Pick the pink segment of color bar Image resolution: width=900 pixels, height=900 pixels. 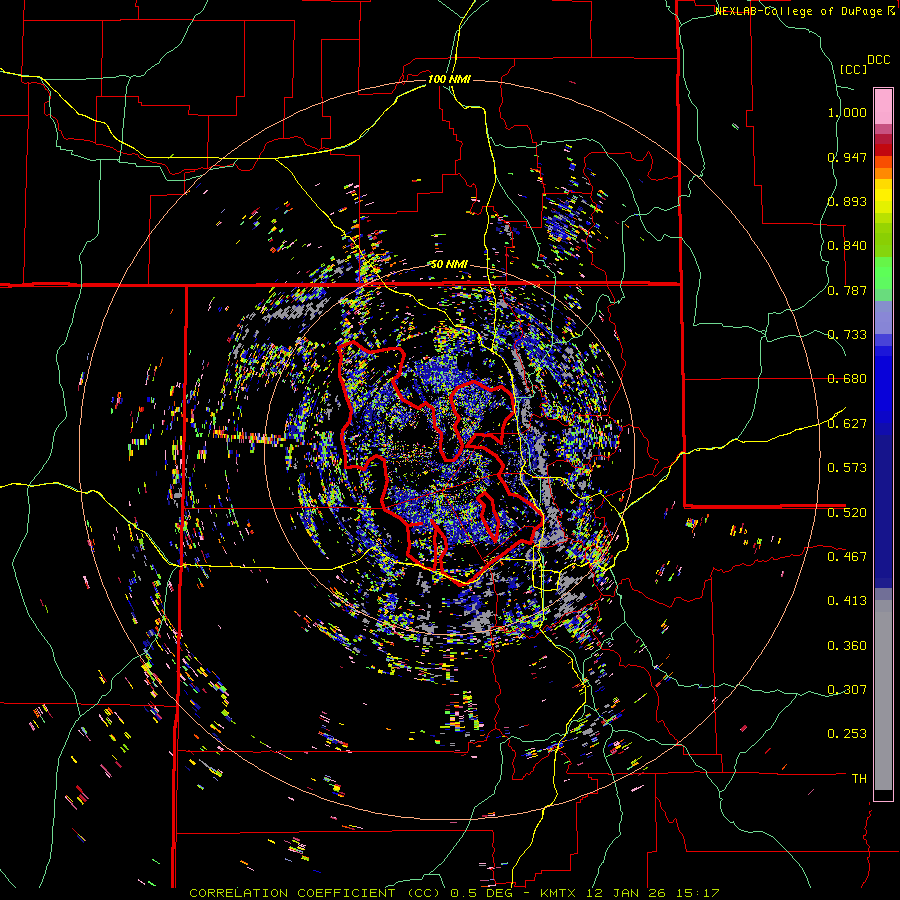[883, 106]
